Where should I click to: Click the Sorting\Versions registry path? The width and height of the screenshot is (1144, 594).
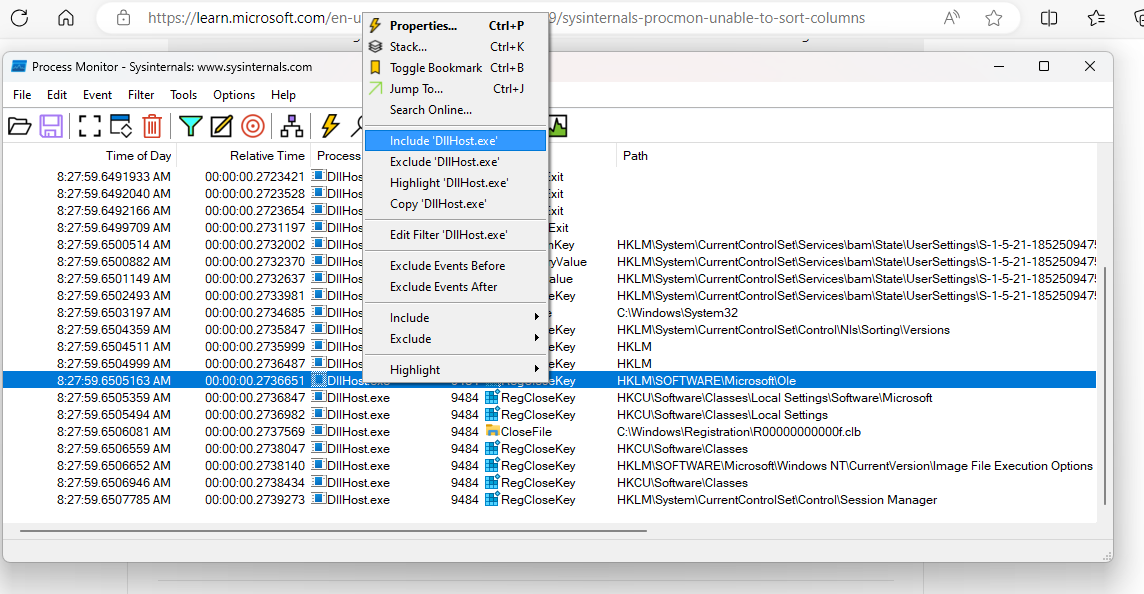coord(783,330)
